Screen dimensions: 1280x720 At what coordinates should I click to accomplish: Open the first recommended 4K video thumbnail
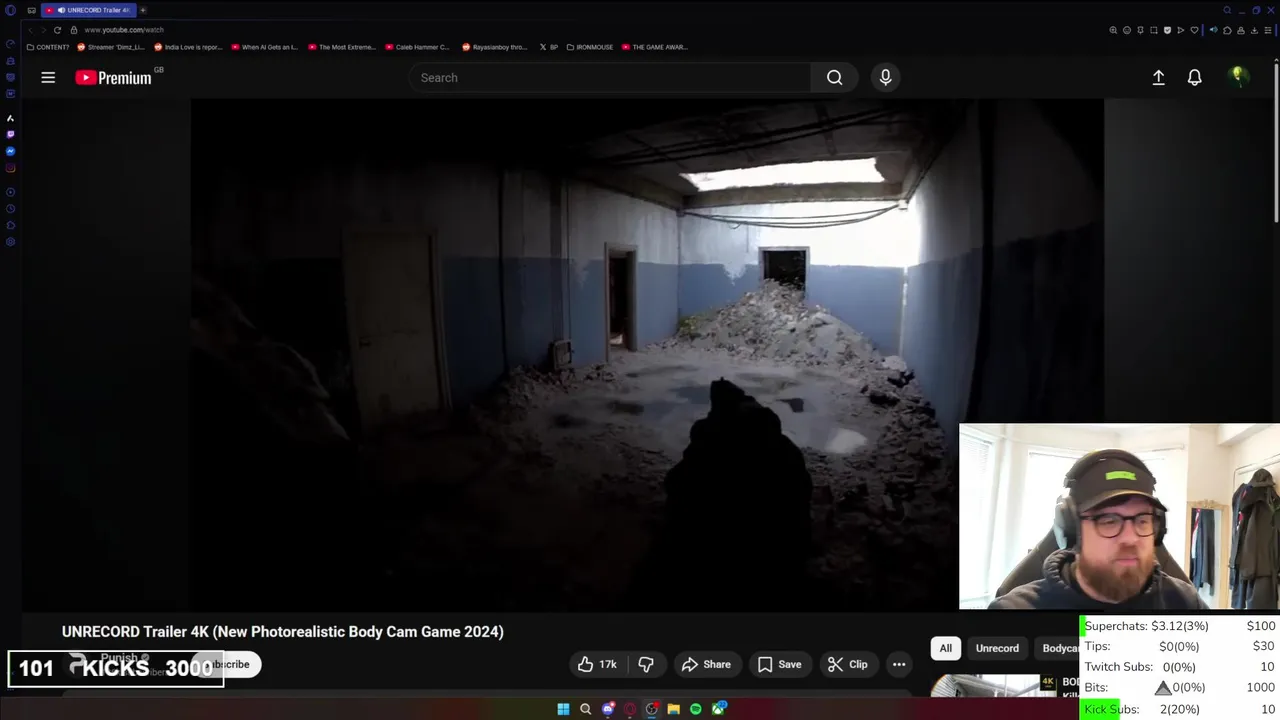(x=995, y=685)
